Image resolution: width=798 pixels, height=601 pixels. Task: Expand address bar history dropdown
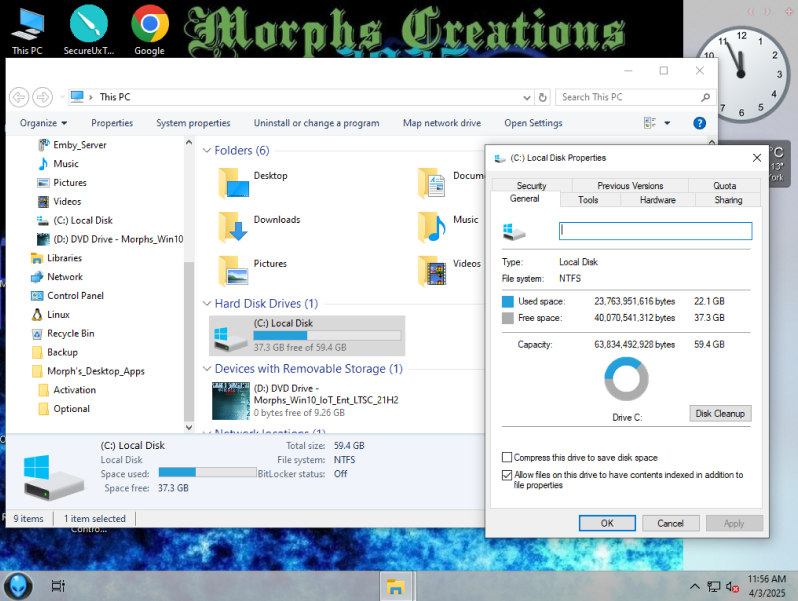527,97
